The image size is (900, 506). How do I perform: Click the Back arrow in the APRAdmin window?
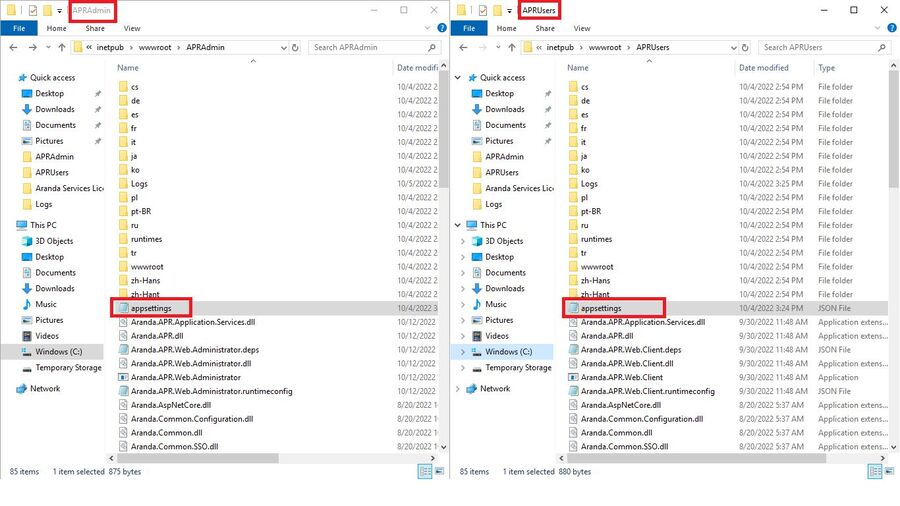coord(11,47)
